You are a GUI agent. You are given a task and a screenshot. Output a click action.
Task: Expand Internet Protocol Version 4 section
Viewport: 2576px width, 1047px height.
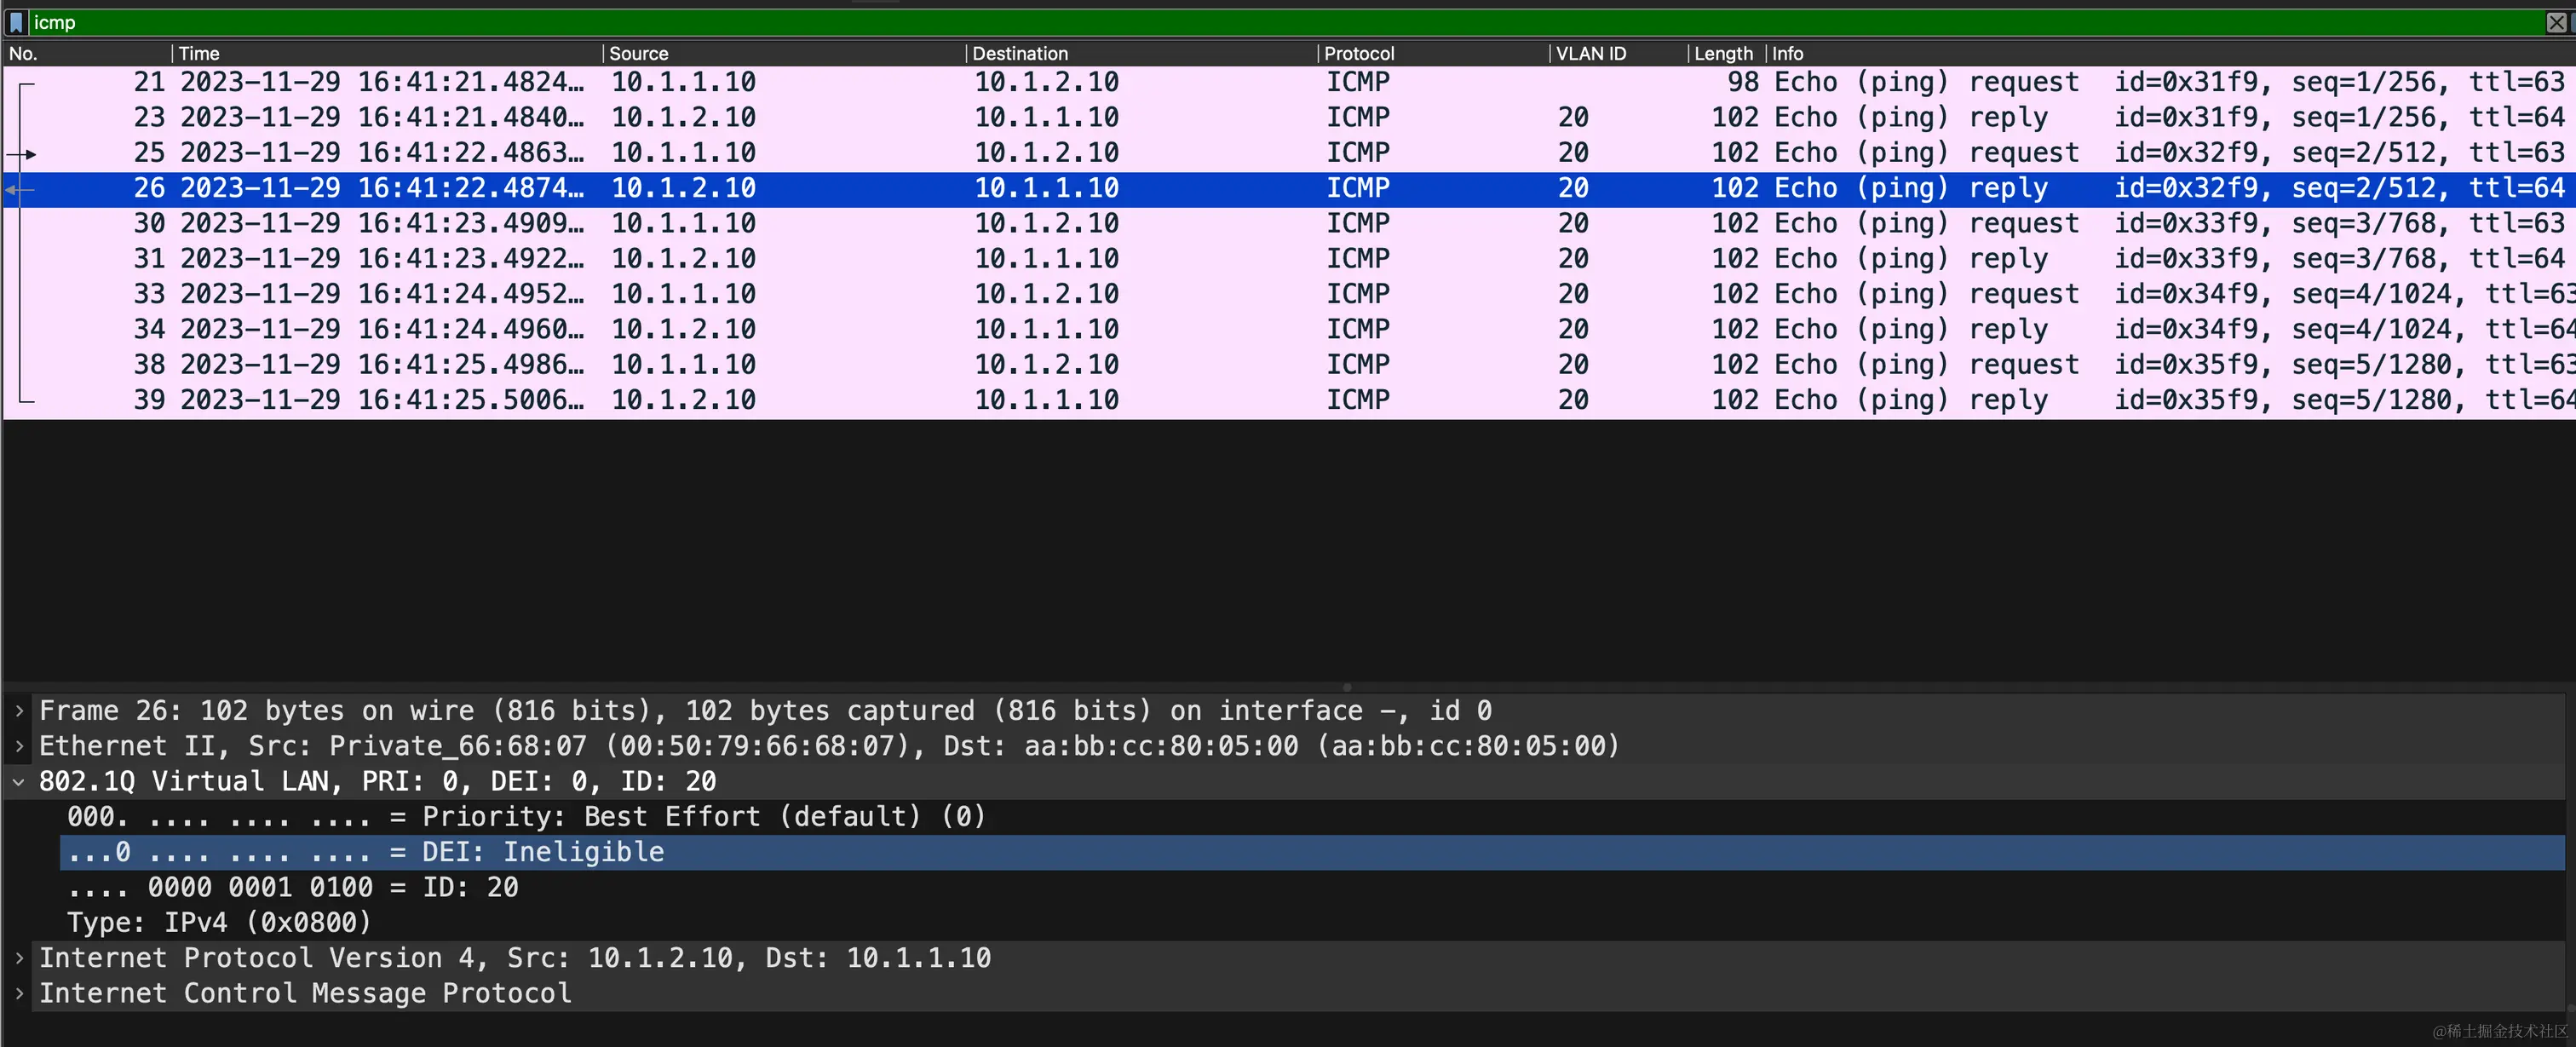[19, 958]
